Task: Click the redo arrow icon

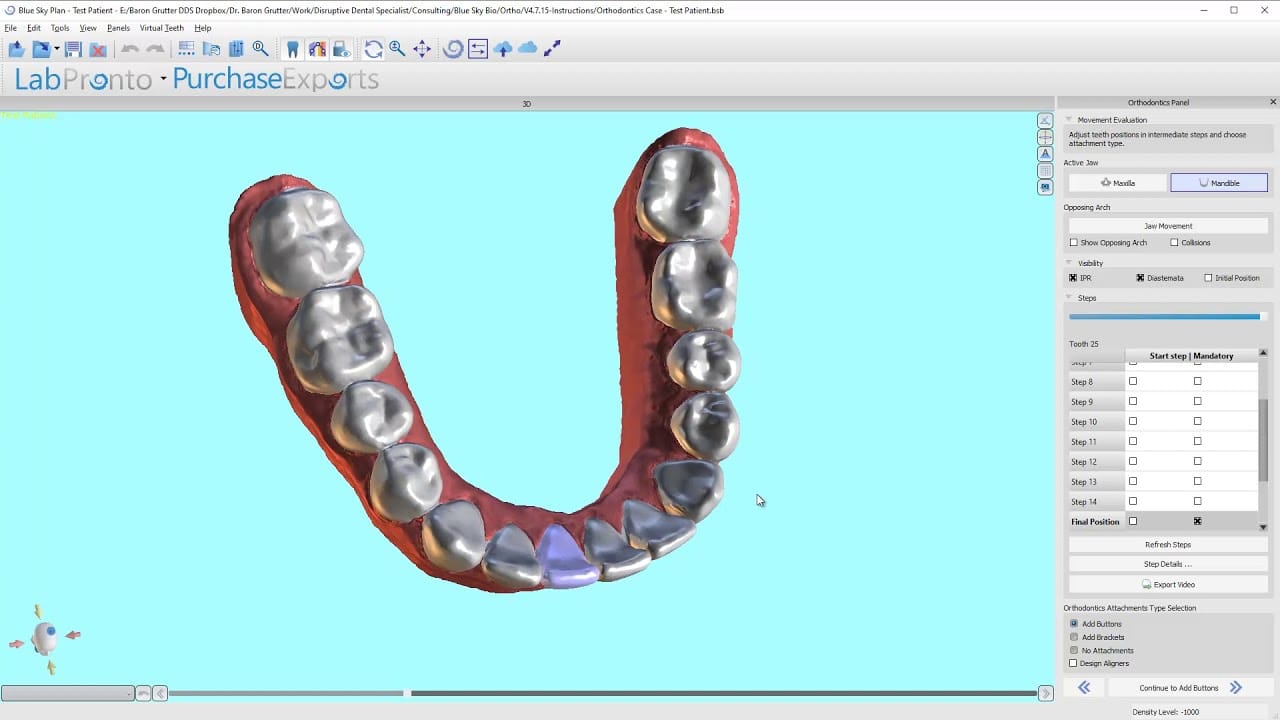Action: coord(155,49)
